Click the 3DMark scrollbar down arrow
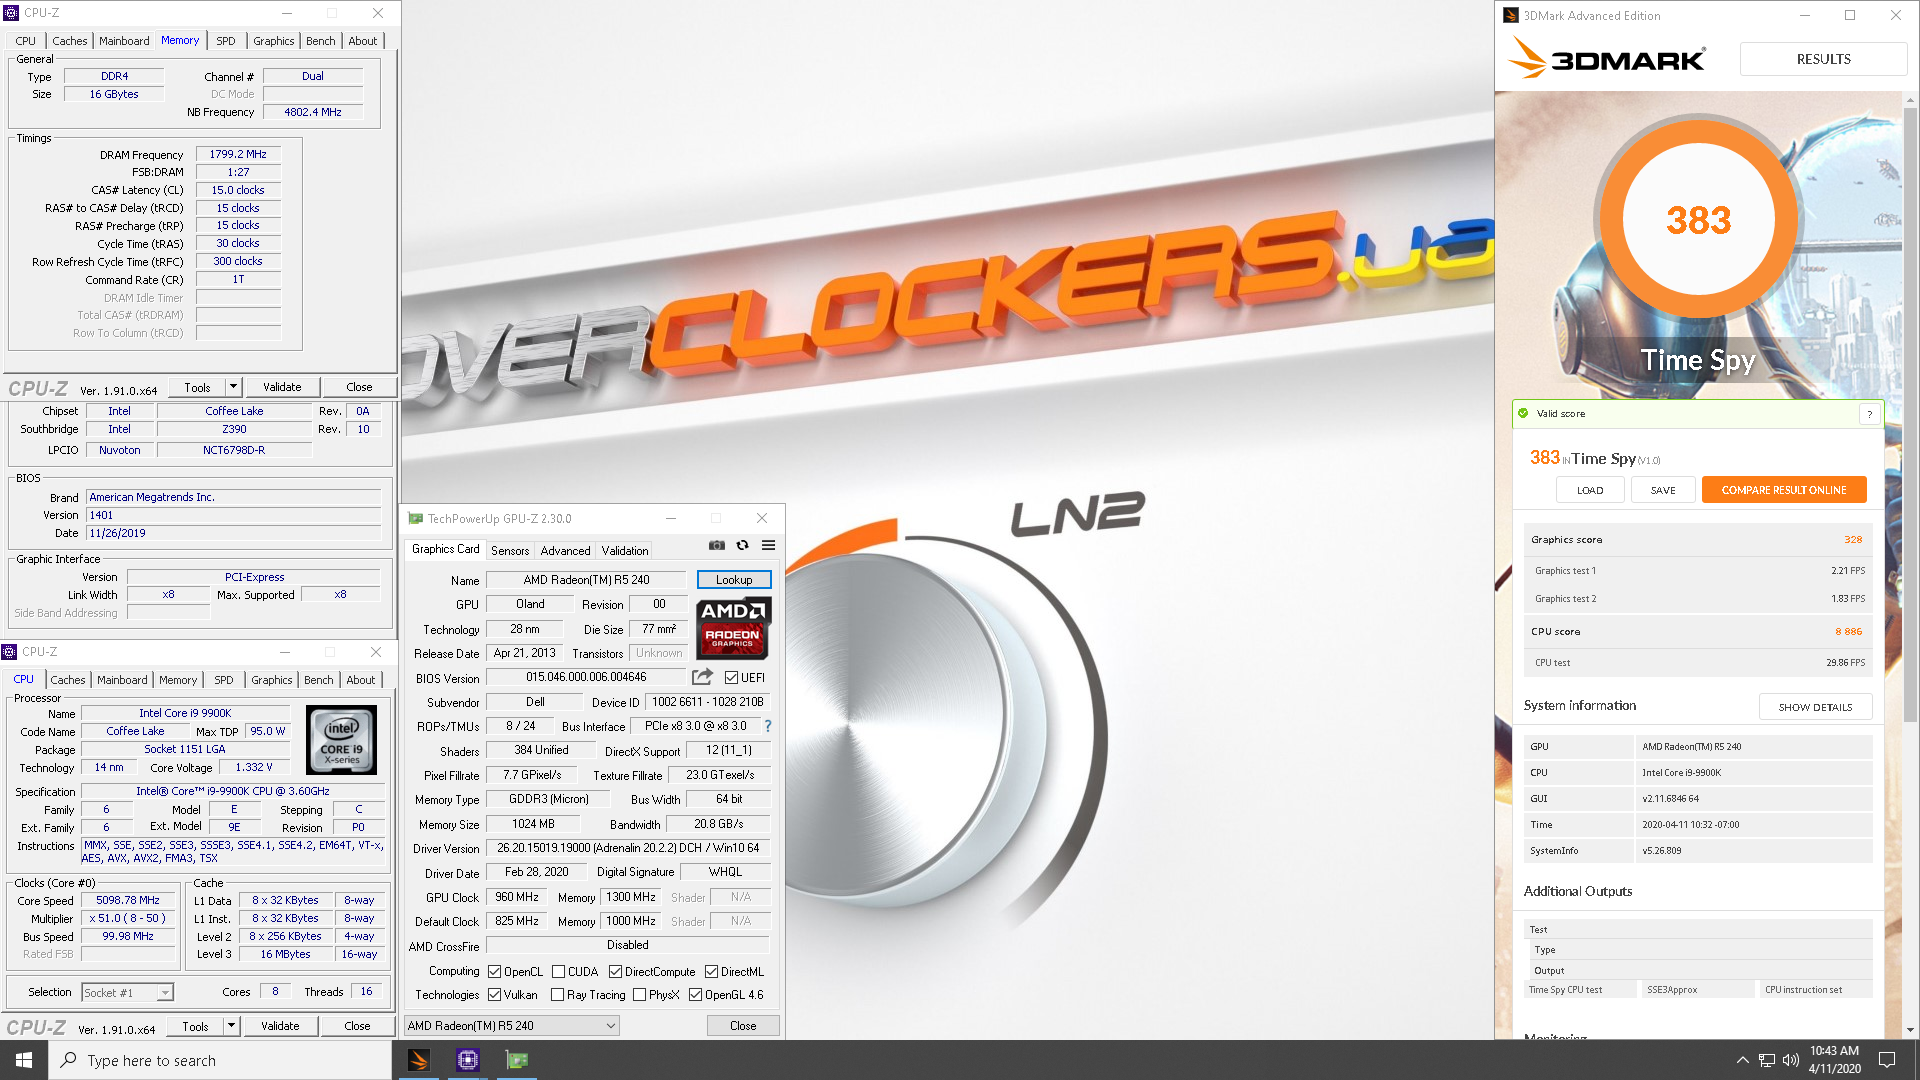The height and width of the screenshot is (1080, 1920). pos(1910,1030)
